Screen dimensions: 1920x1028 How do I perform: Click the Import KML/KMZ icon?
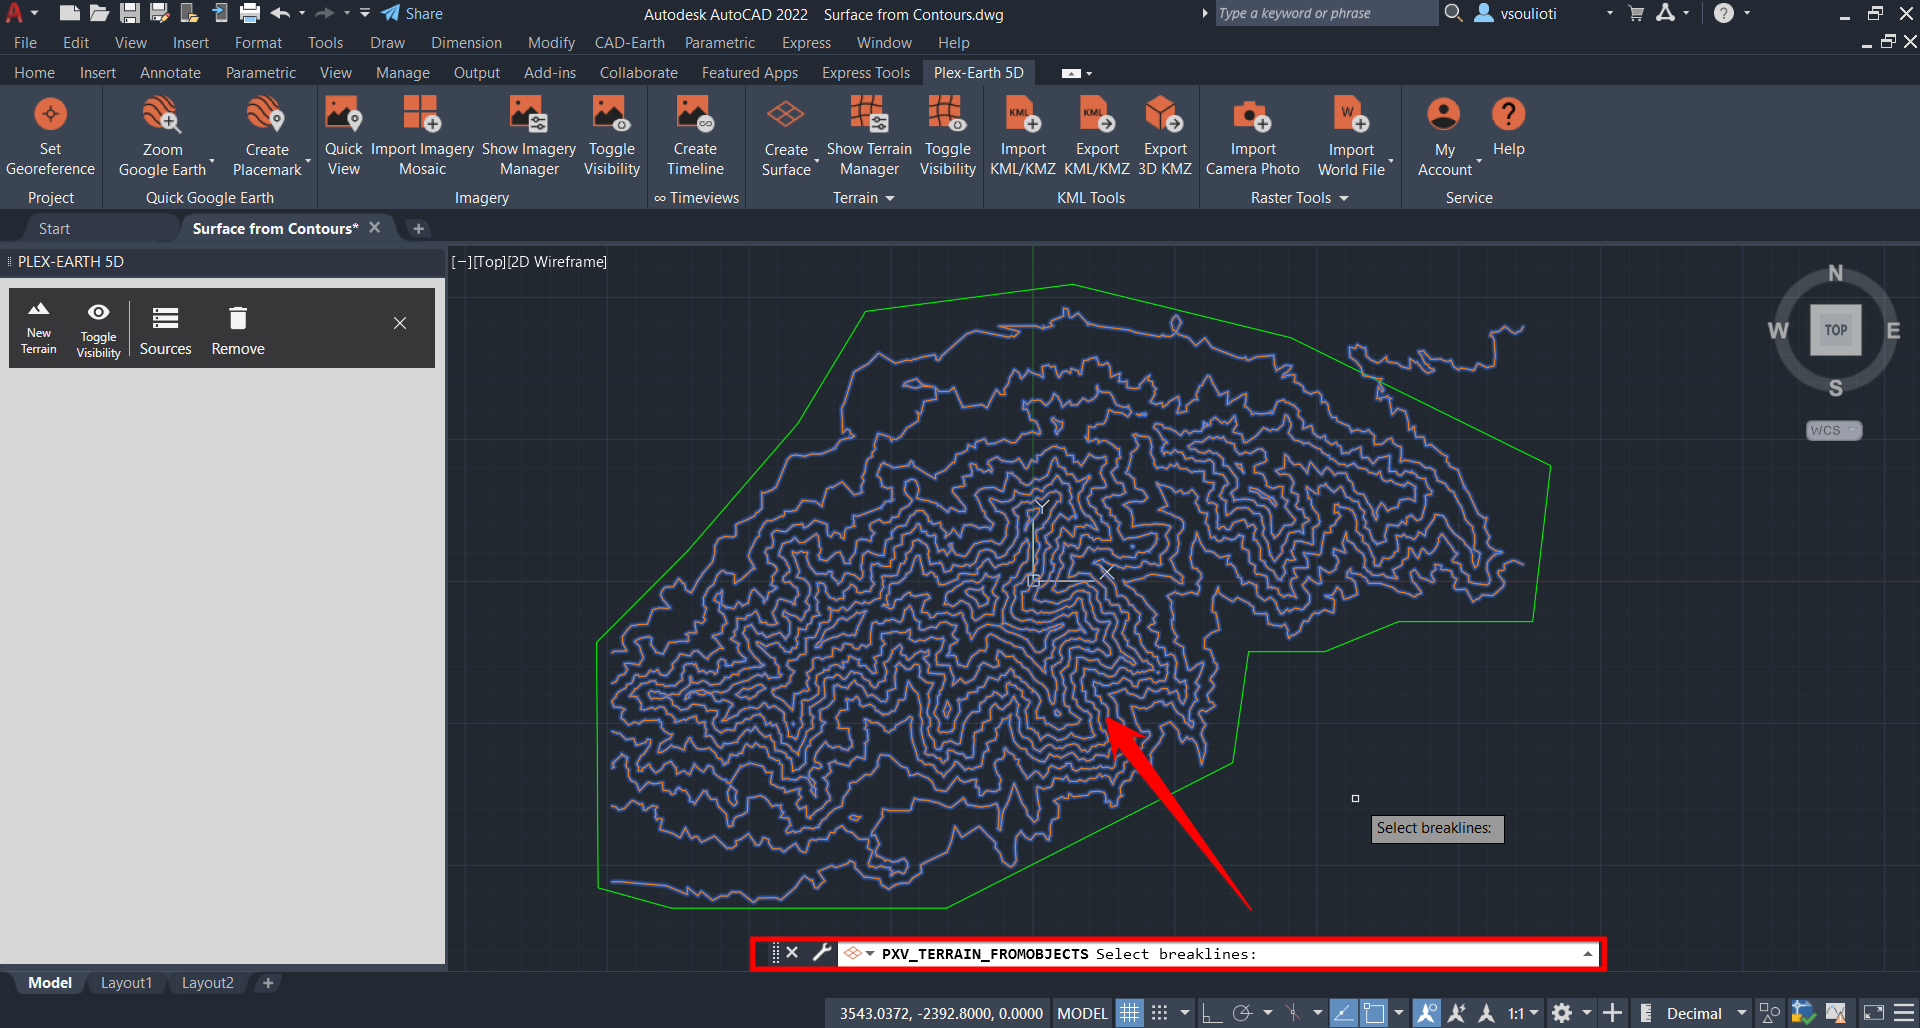tap(1022, 116)
